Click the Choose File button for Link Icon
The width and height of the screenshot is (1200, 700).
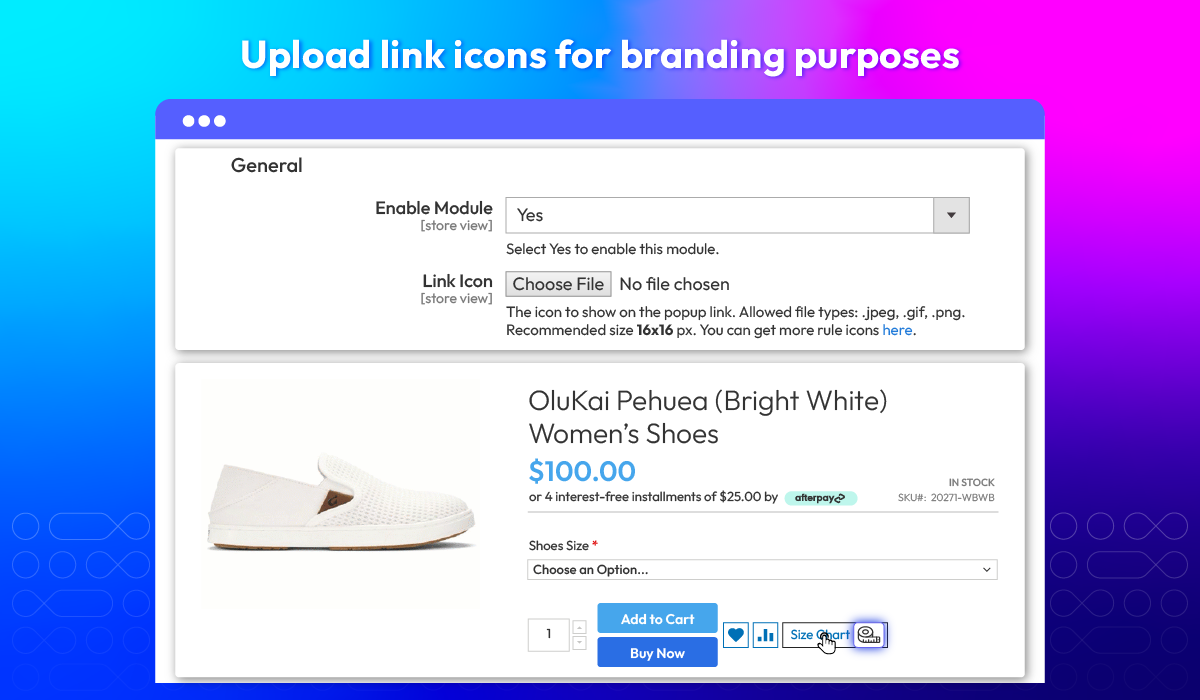pos(558,284)
